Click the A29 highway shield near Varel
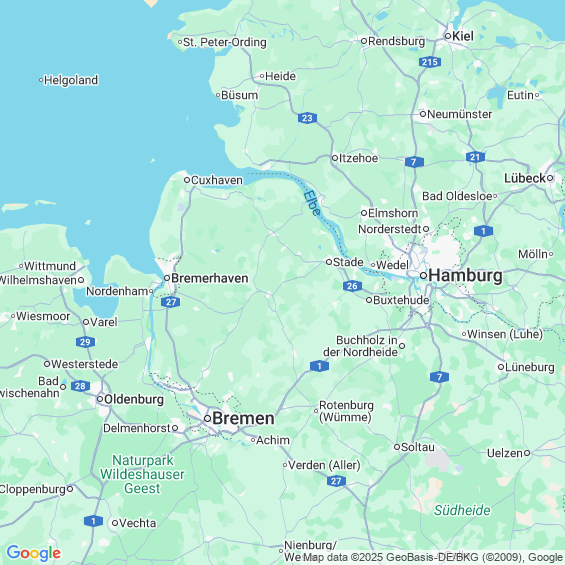The height and width of the screenshot is (565, 565). pos(85,342)
